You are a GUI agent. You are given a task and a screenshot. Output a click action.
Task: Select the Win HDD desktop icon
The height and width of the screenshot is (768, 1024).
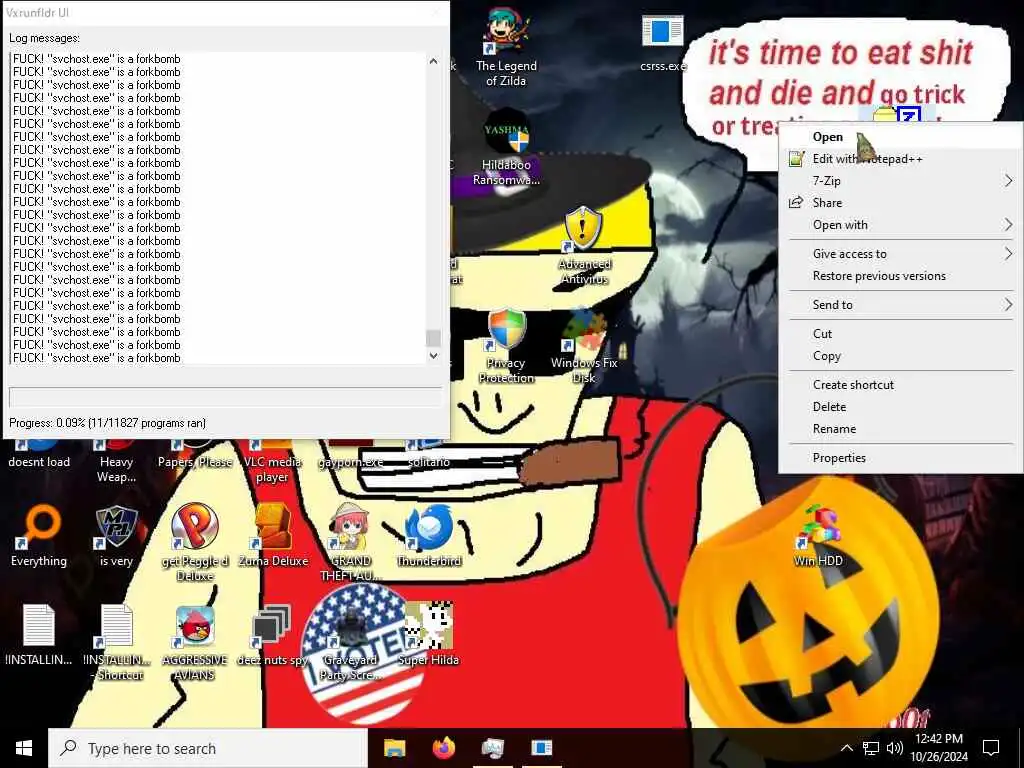(818, 536)
